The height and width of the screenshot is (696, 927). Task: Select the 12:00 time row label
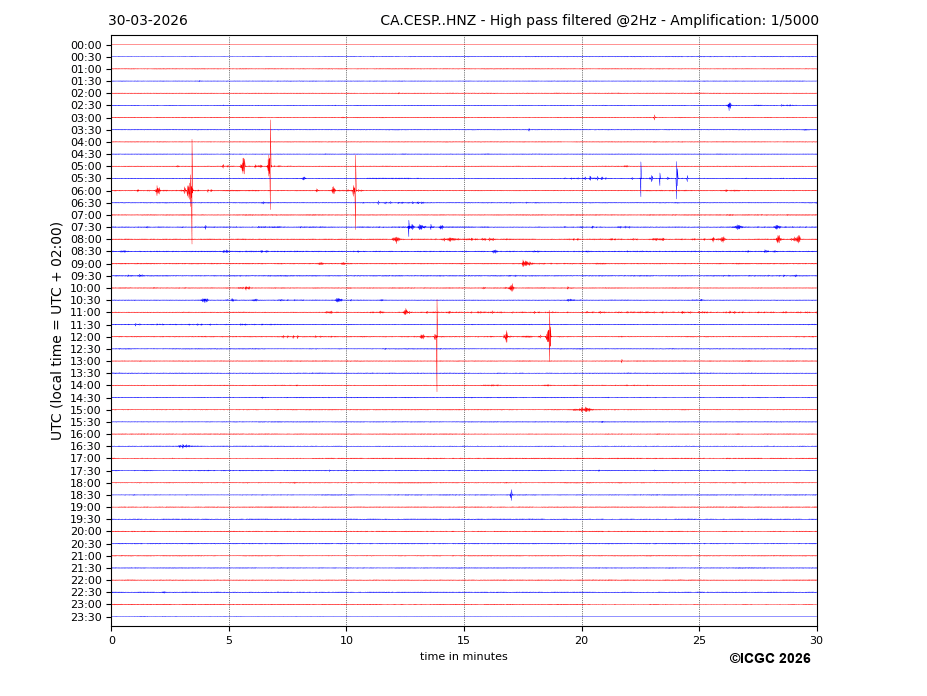pos(85,337)
